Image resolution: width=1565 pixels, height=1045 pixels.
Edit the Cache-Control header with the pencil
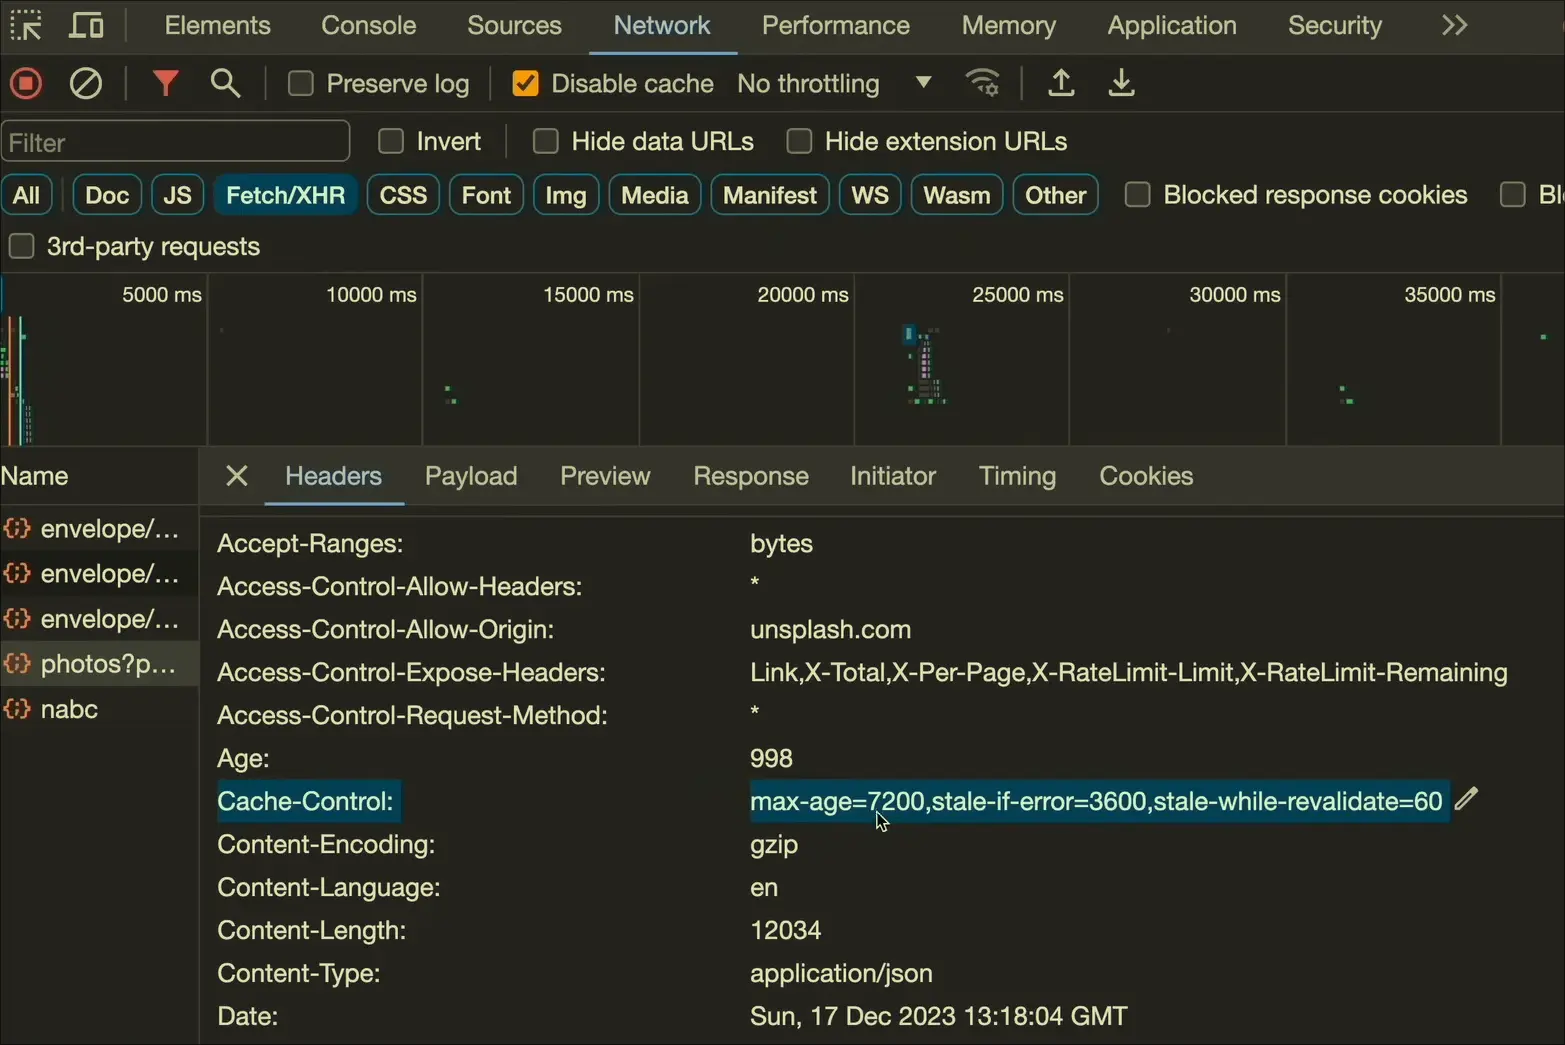coord(1466,799)
